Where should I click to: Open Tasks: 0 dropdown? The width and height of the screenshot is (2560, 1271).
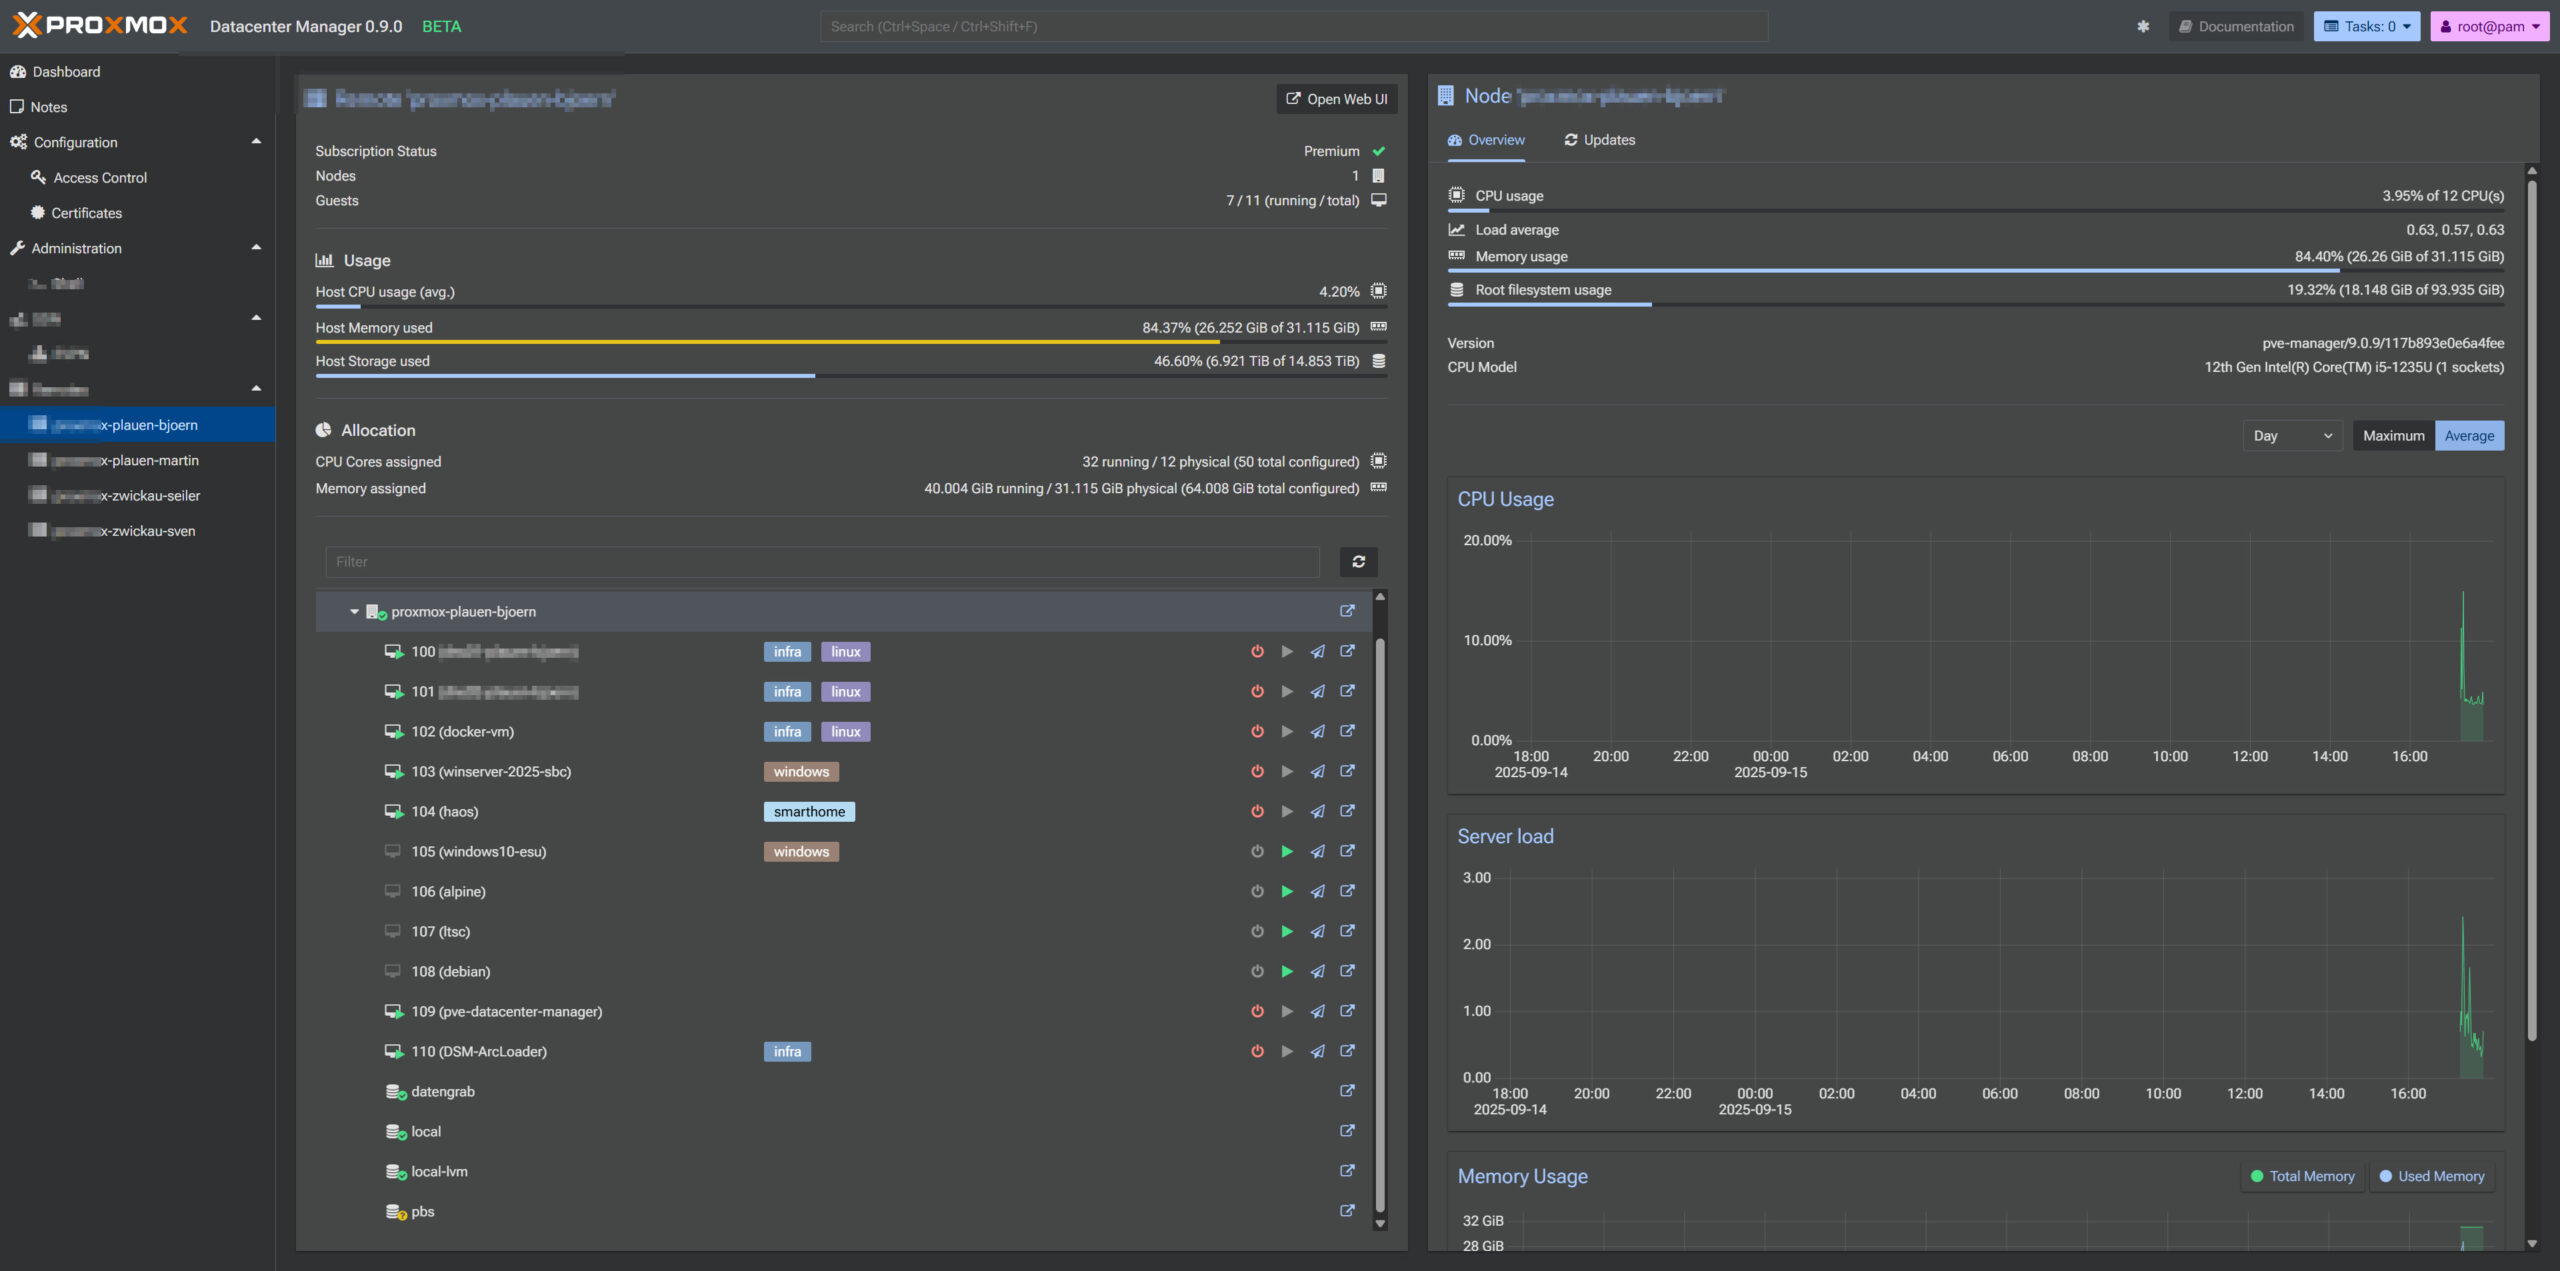pyautogui.click(x=2366, y=27)
